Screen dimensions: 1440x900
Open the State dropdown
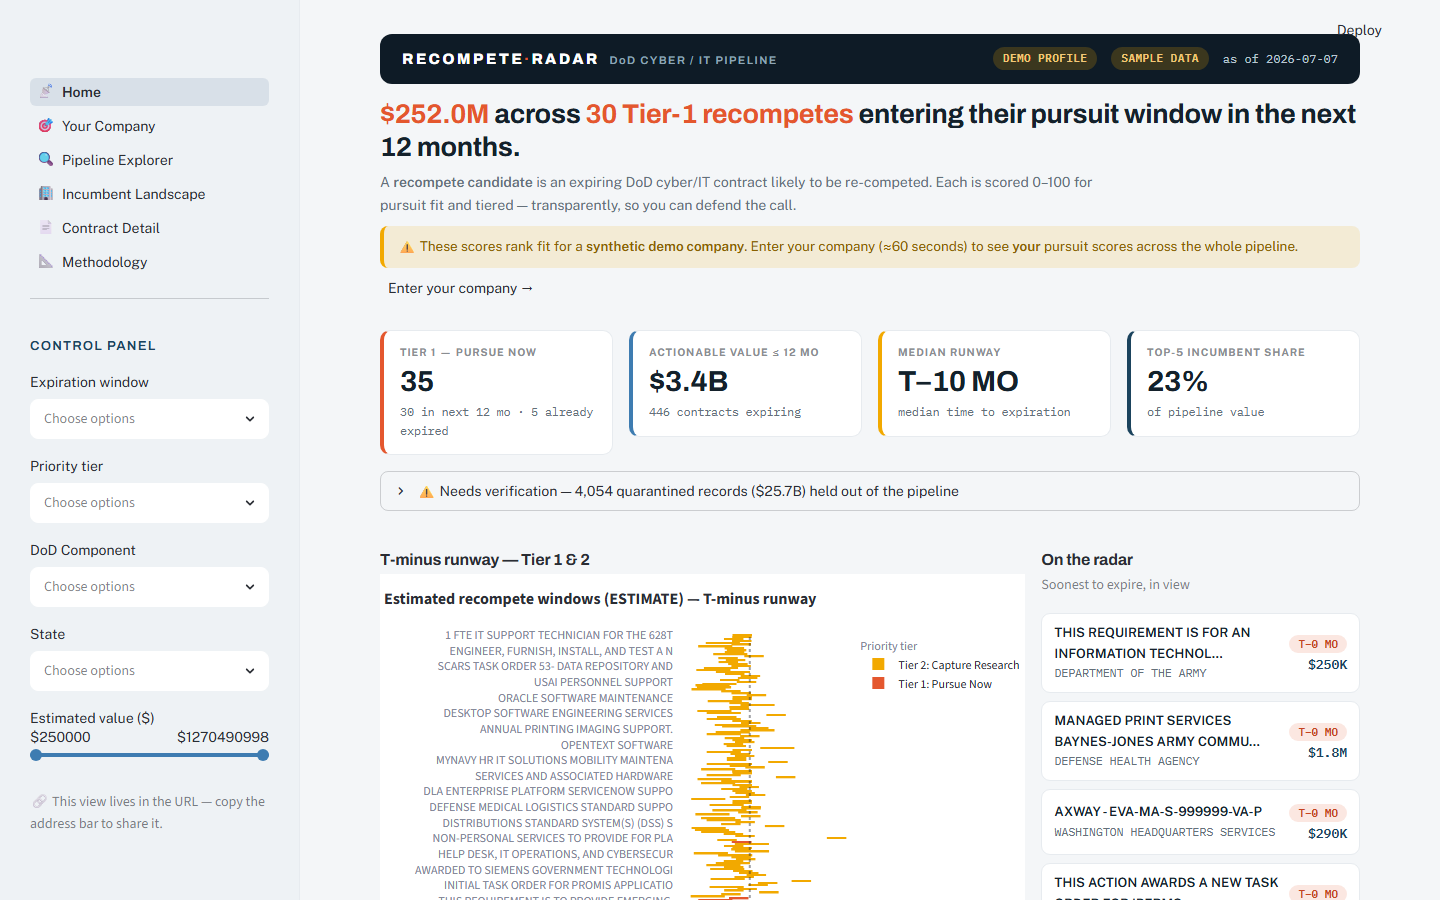point(149,671)
